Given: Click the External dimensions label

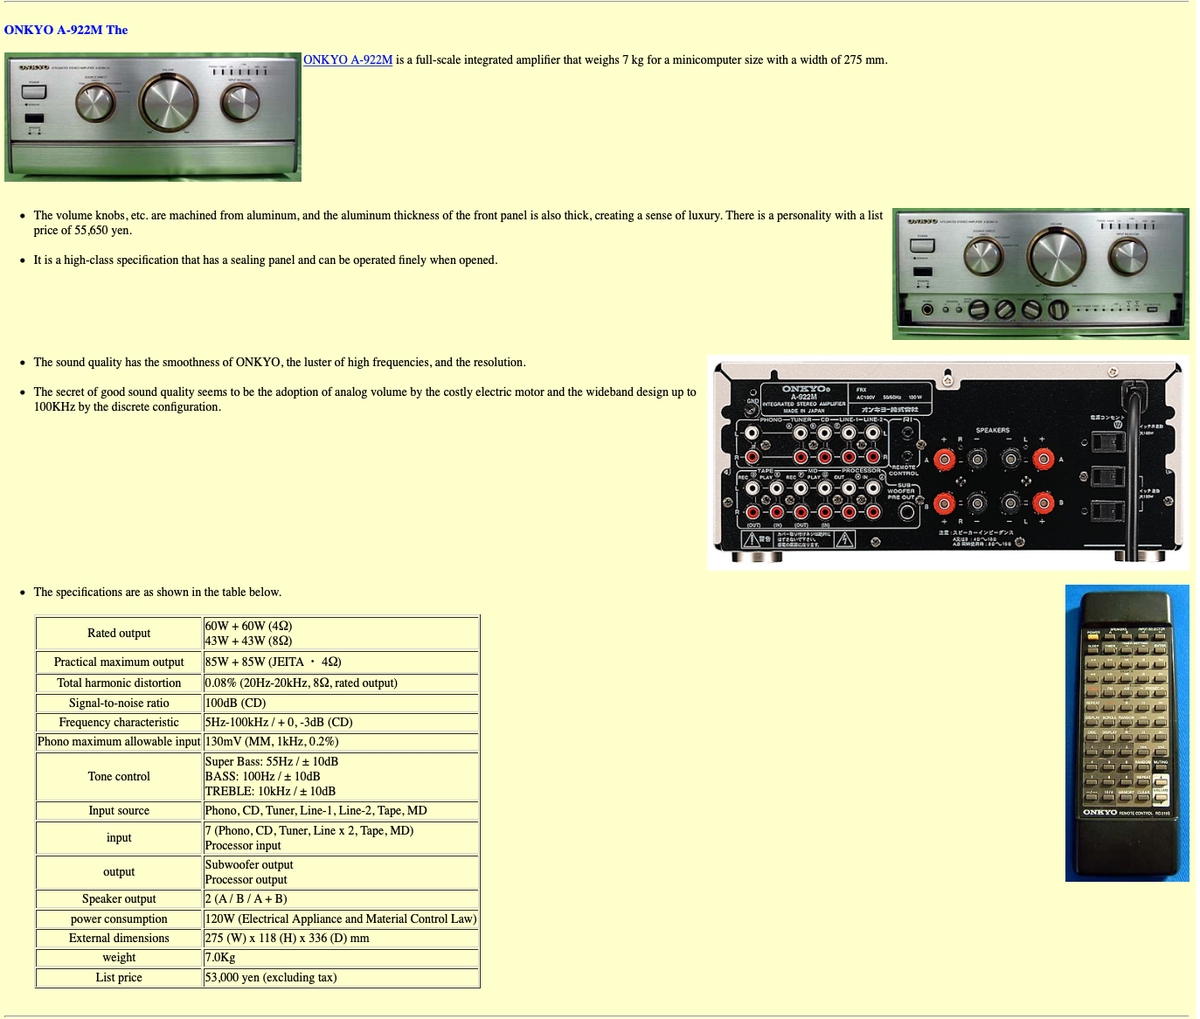Looking at the screenshot, I should pos(119,938).
